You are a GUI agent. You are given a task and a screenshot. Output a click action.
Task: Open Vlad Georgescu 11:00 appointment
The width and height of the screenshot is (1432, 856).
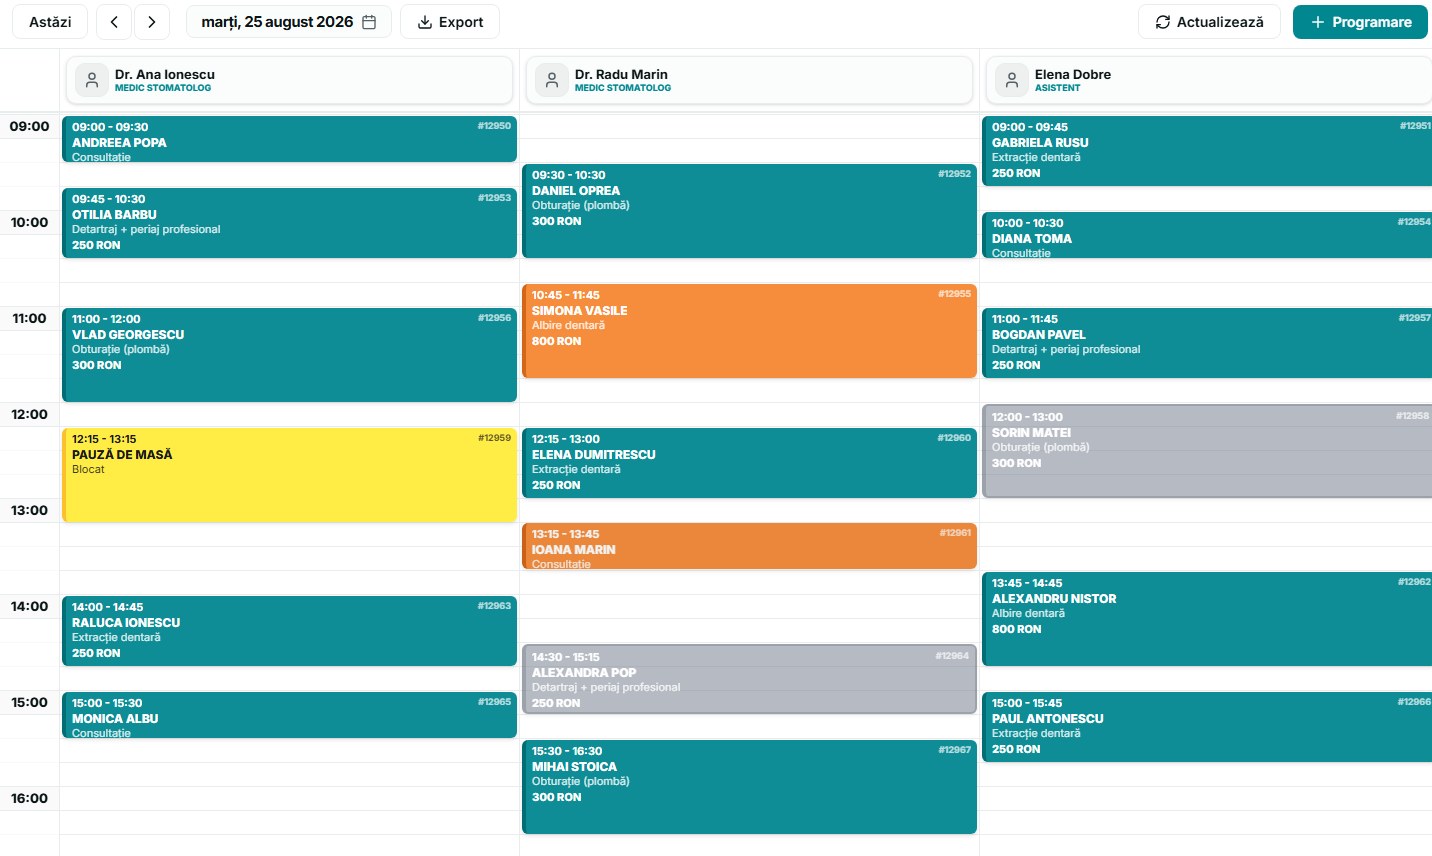tap(289, 355)
